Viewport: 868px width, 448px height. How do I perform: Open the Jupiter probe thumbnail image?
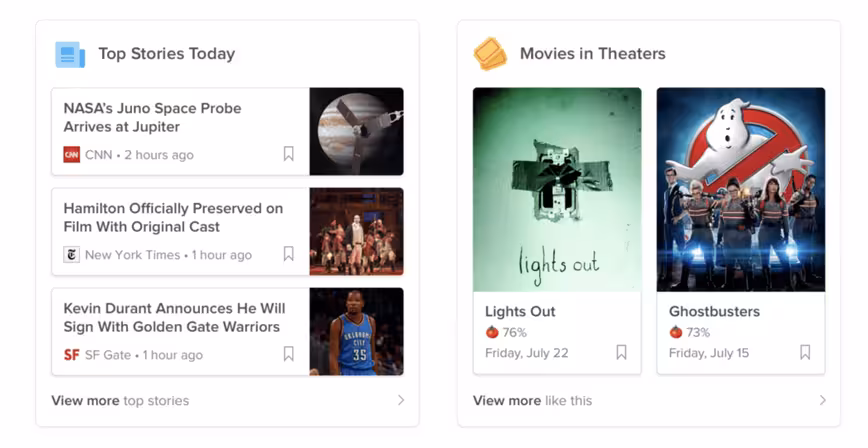pos(356,131)
